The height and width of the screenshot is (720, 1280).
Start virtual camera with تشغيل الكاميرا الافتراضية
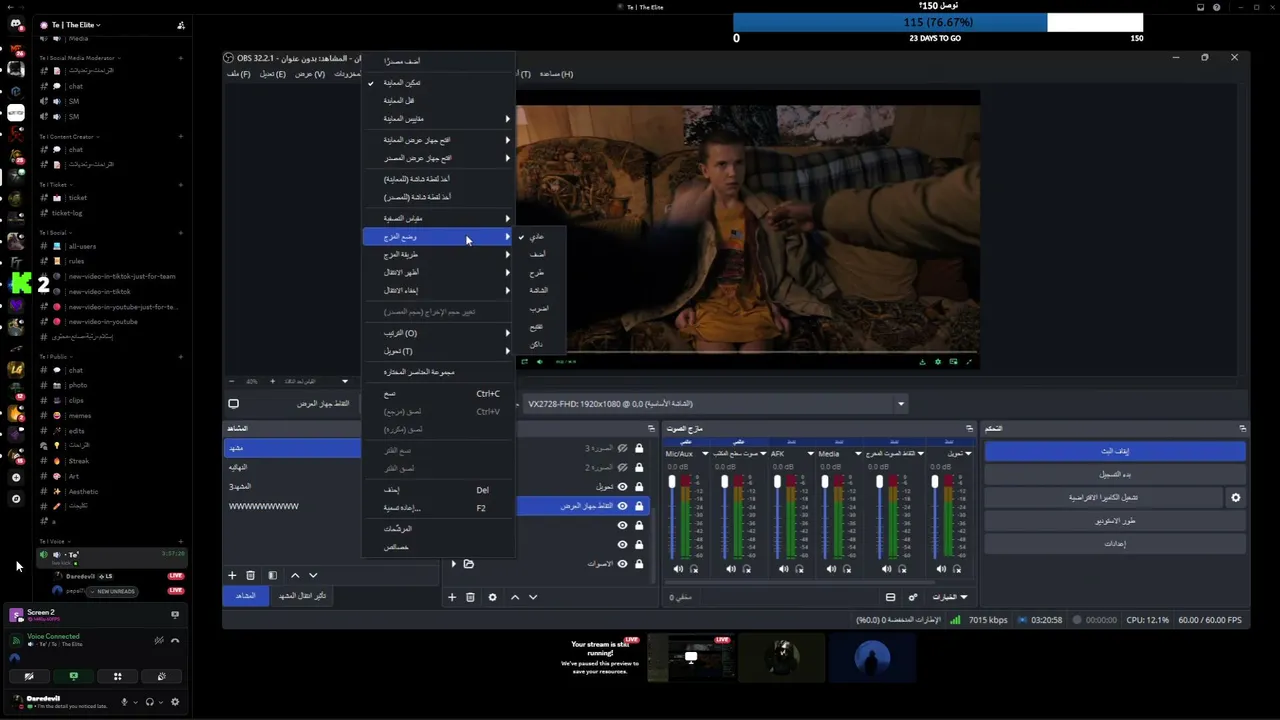[1103, 497]
